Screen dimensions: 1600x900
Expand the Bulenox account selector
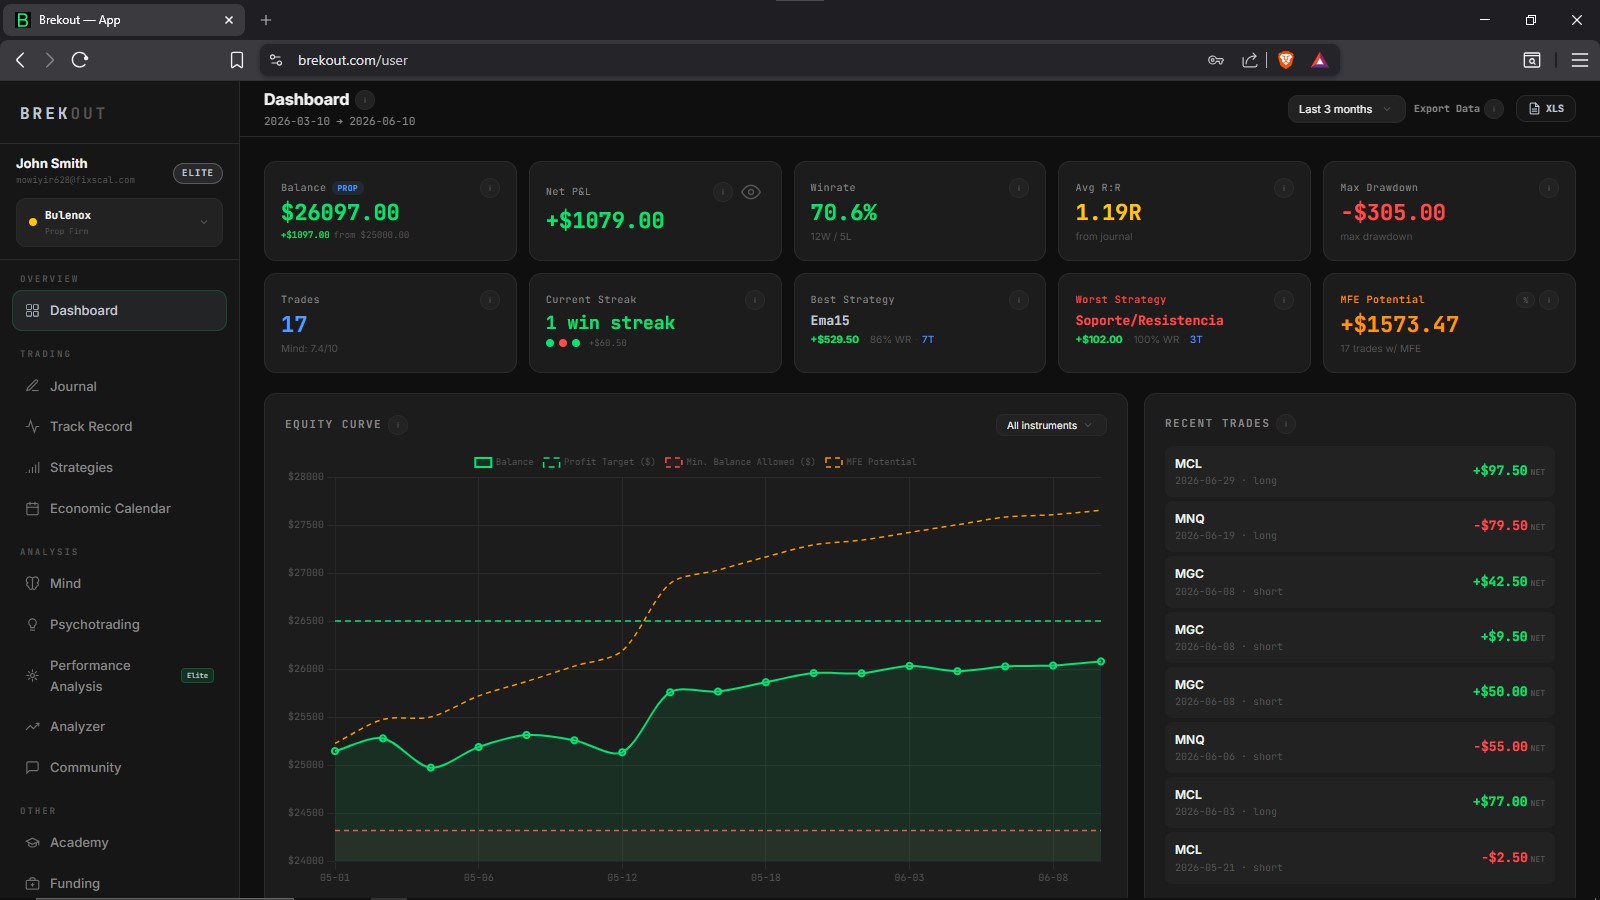(x=119, y=222)
